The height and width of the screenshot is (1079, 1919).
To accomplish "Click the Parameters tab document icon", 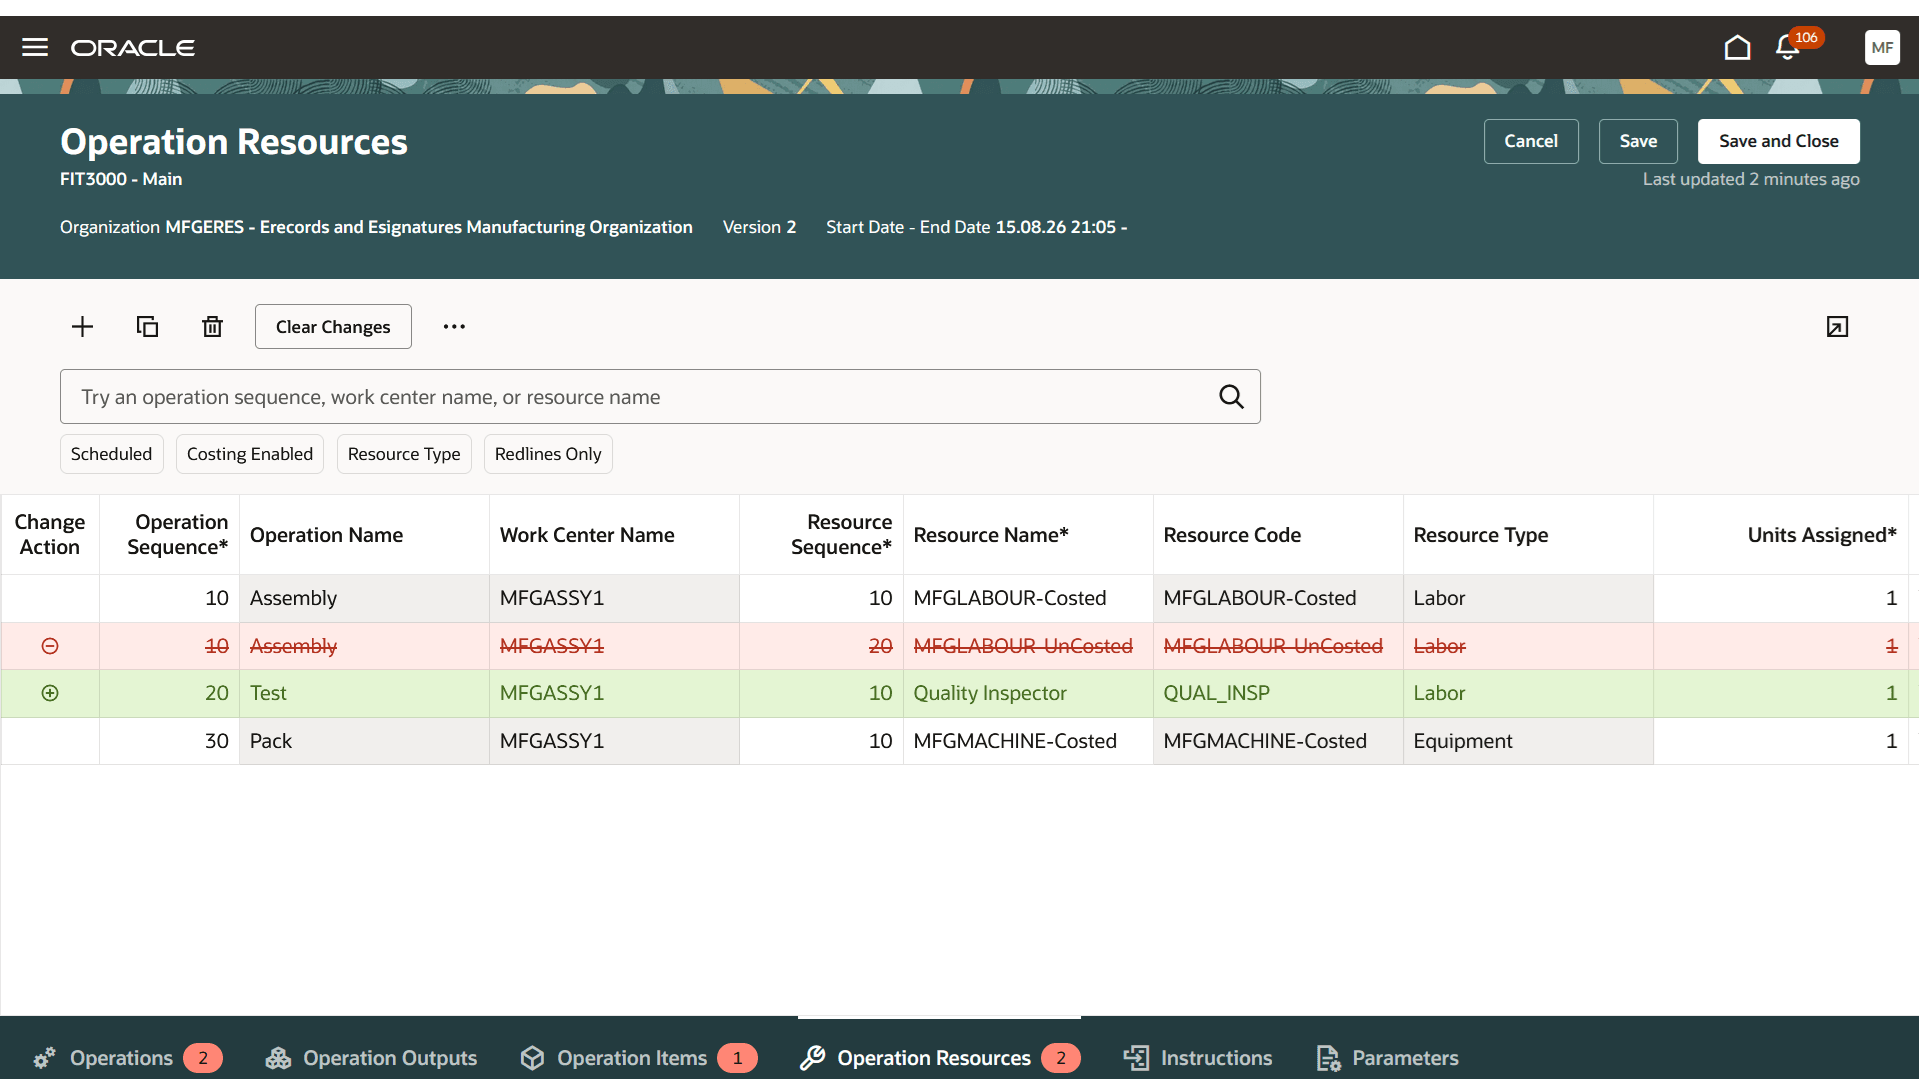I will coord(1328,1058).
